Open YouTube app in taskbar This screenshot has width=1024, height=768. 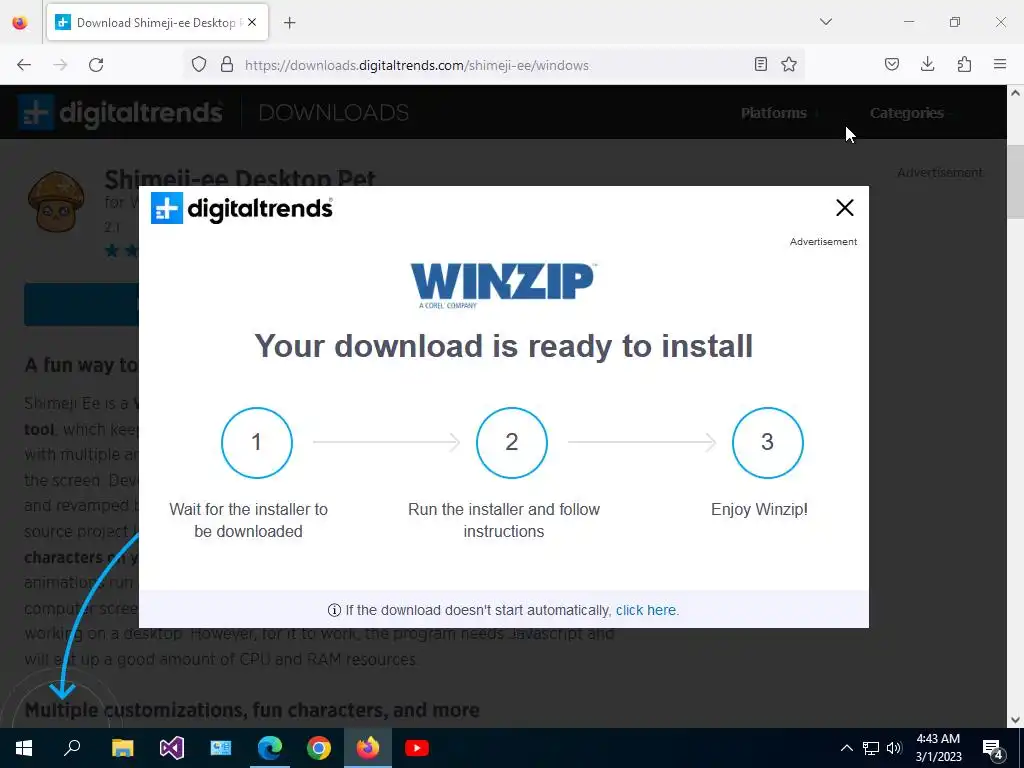click(417, 748)
